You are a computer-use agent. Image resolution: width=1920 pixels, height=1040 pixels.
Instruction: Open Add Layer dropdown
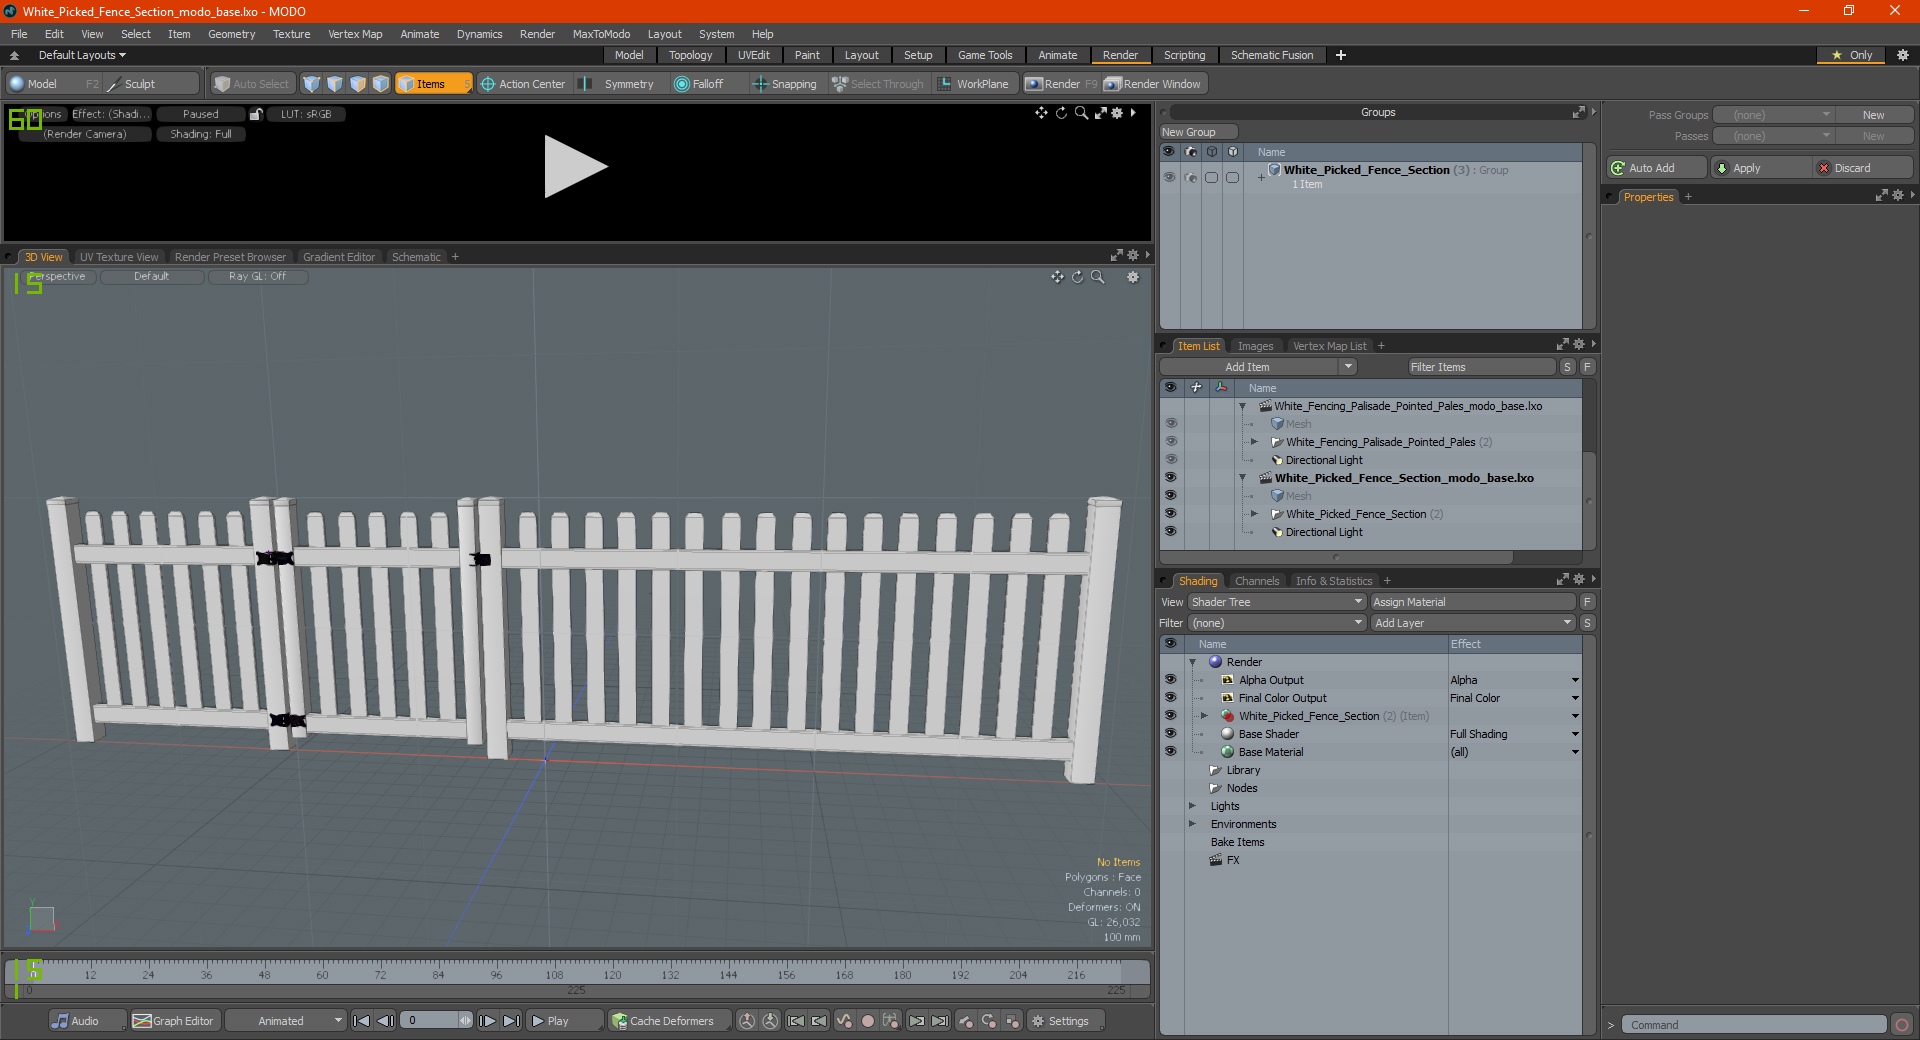tap(1473, 623)
